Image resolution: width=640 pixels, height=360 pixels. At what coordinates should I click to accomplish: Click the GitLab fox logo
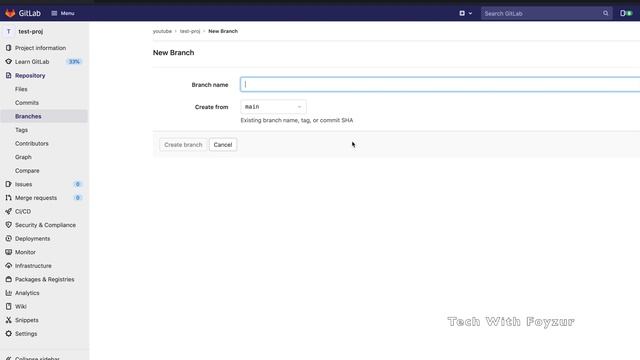click(x=10, y=13)
